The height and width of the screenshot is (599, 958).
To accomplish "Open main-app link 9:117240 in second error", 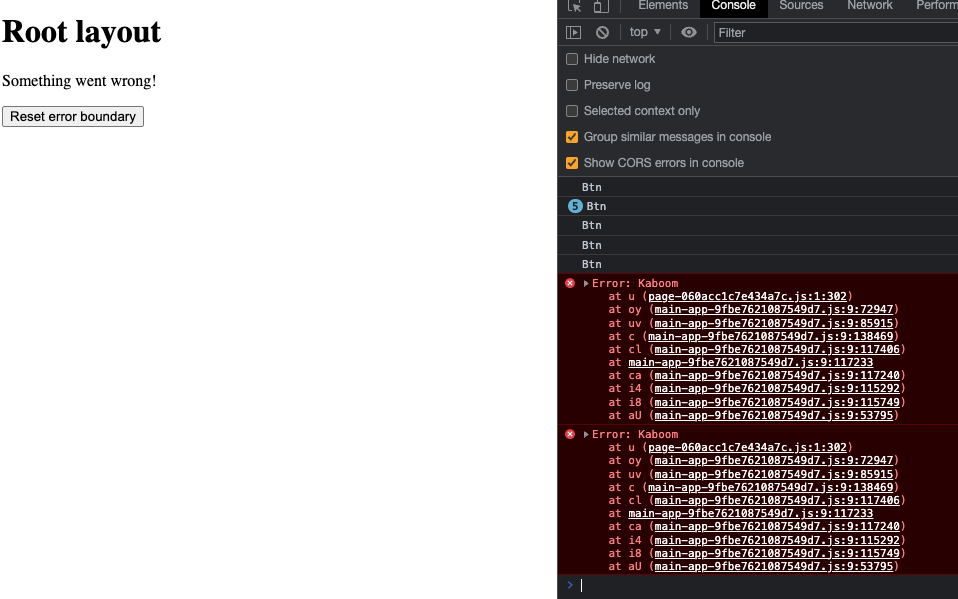I will point(777,526).
